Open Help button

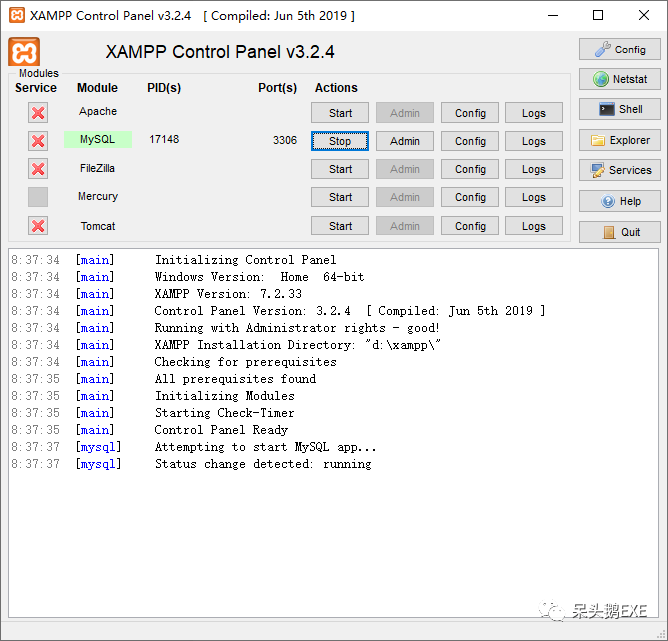(x=619, y=201)
